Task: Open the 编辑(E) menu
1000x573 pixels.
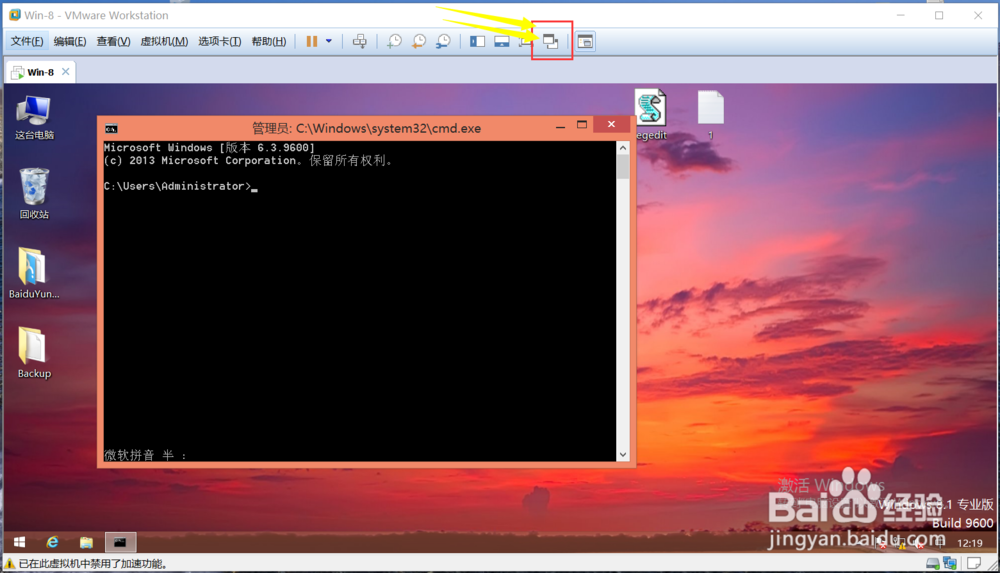Action: point(70,41)
